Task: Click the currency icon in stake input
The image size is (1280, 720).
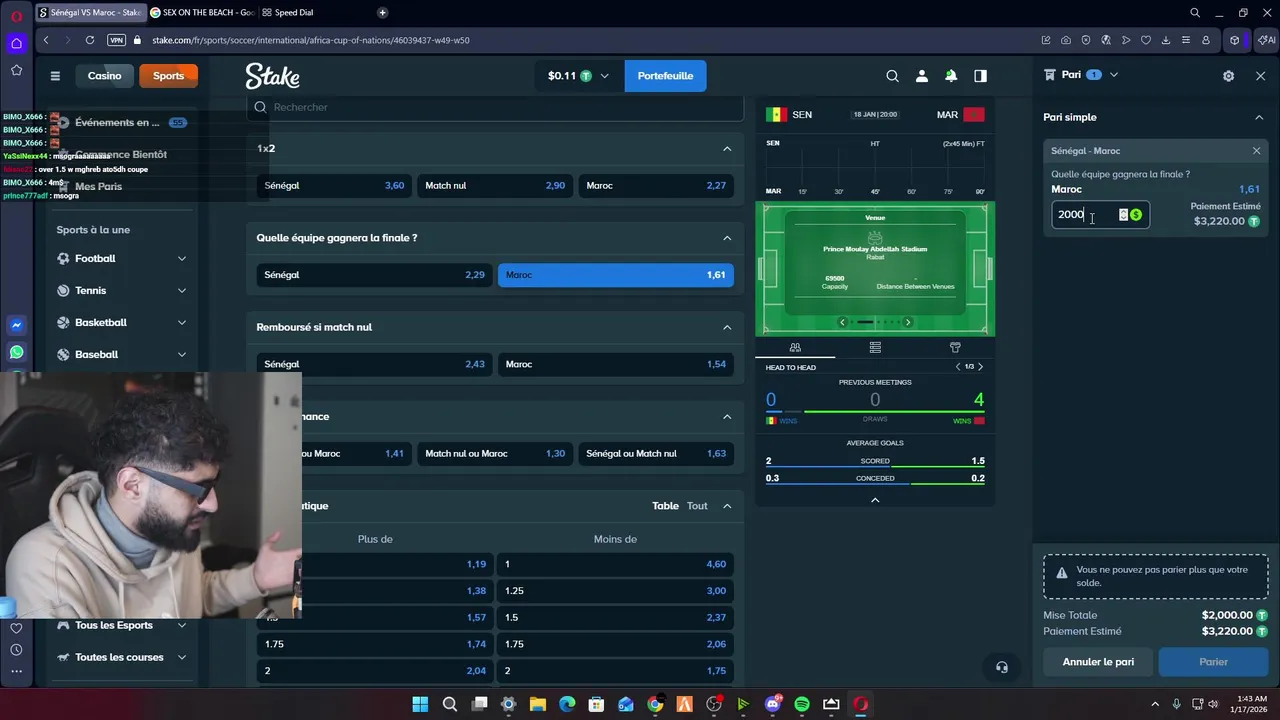Action: (x=1136, y=215)
